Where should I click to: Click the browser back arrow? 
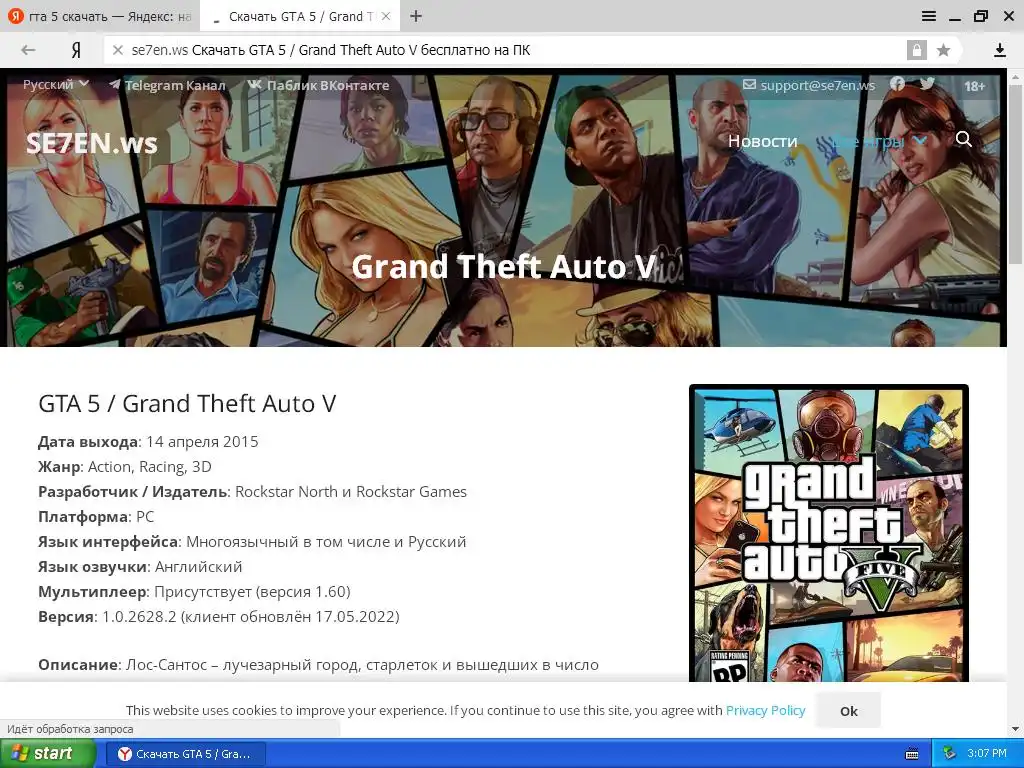27,50
